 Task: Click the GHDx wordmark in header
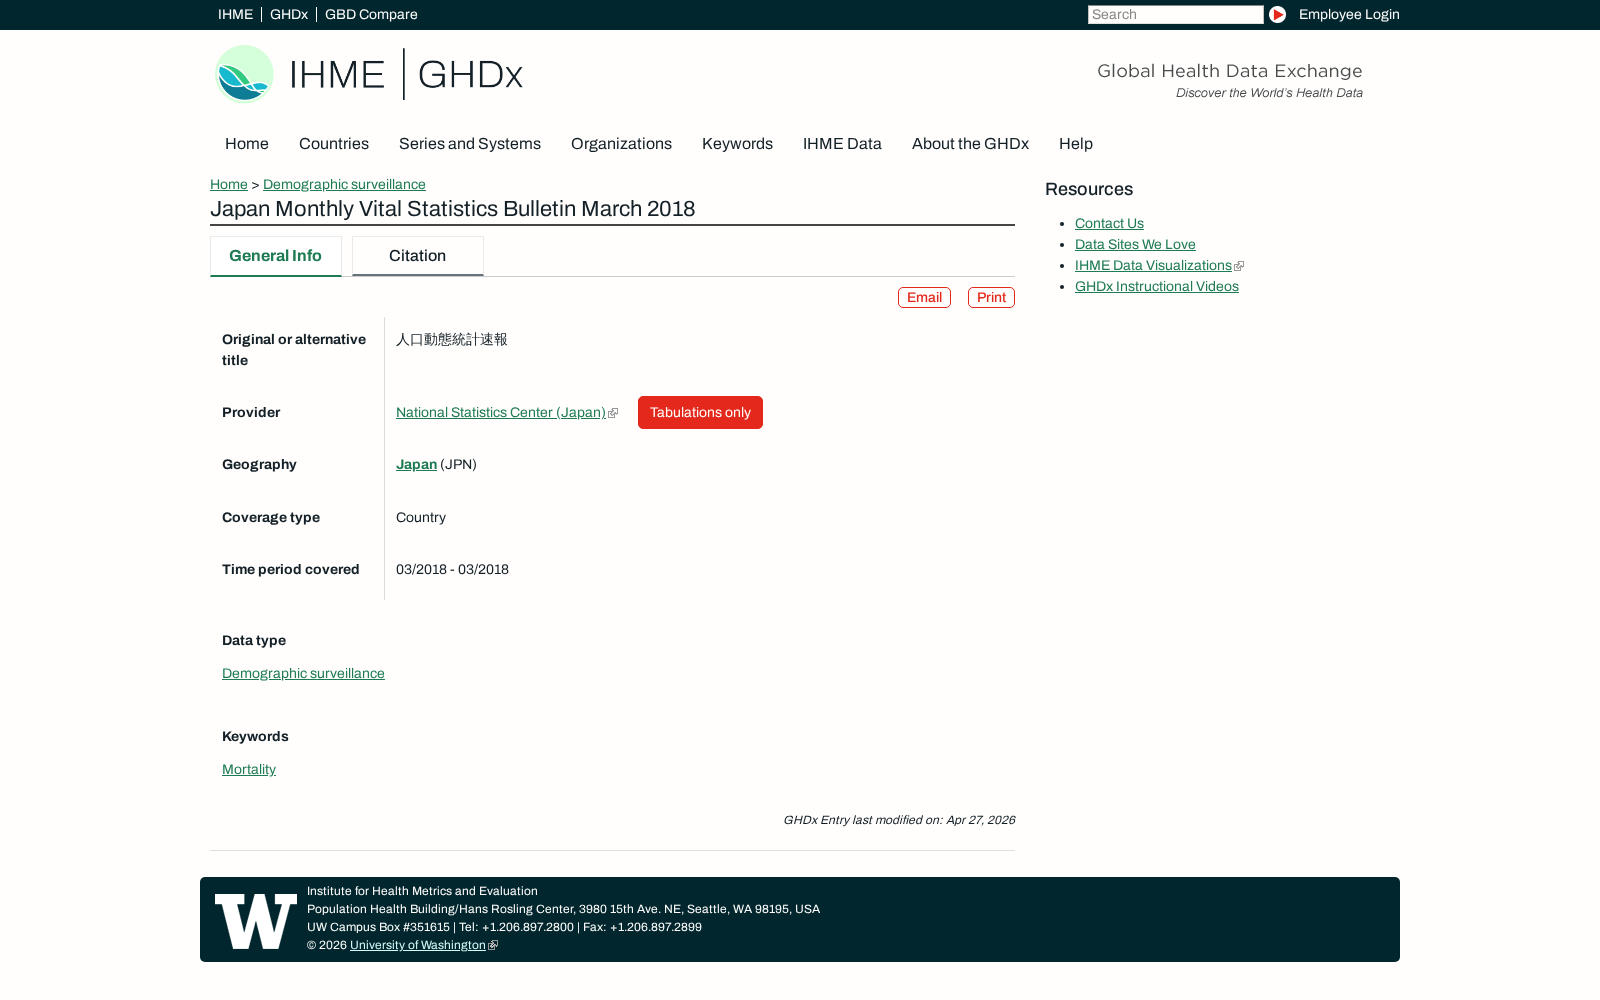click(x=470, y=75)
